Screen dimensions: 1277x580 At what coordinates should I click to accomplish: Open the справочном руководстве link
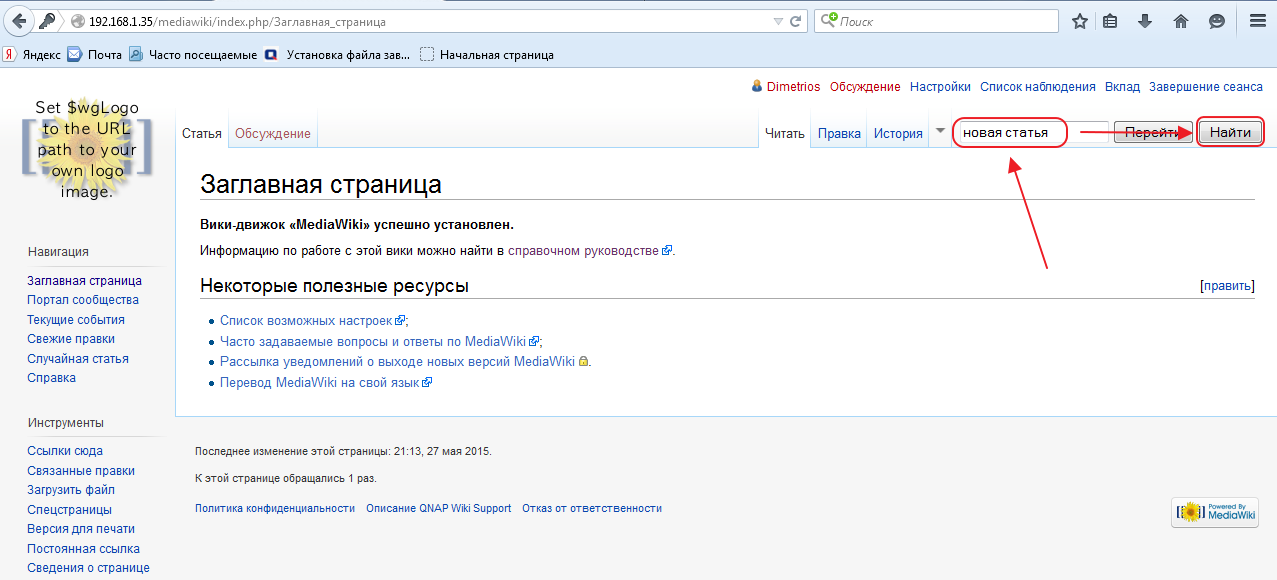(x=584, y=251)
